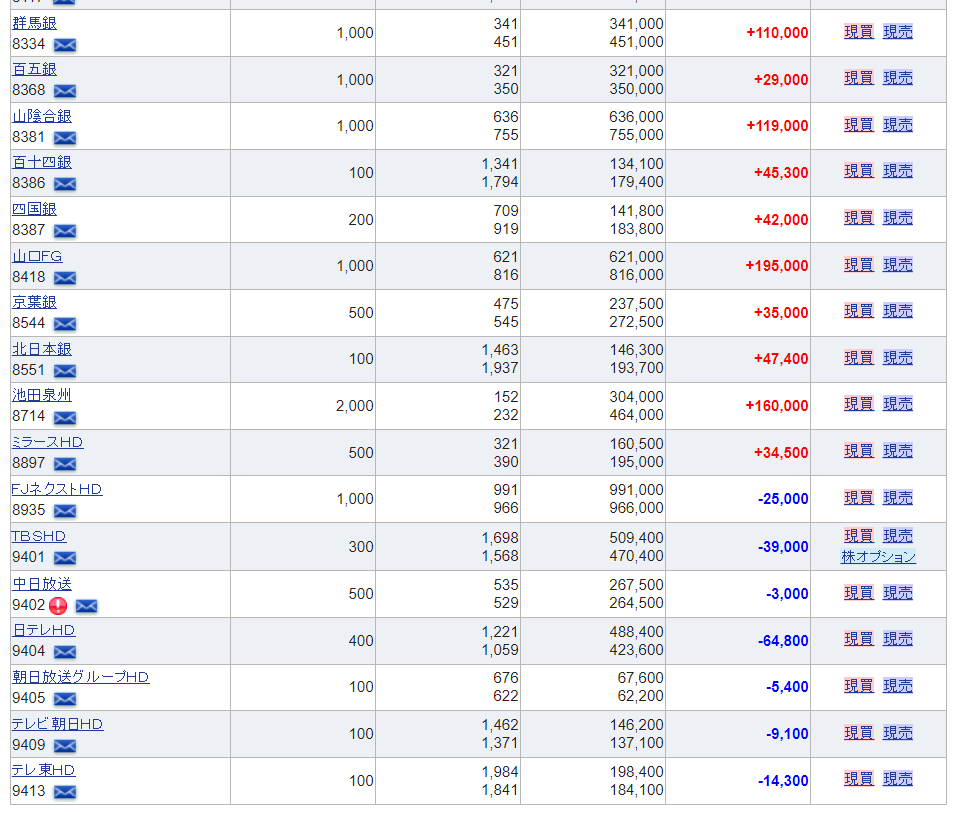958x813 pixels.
Task: Open the ミラースHD stock link
Action: (x=48, y=442)
